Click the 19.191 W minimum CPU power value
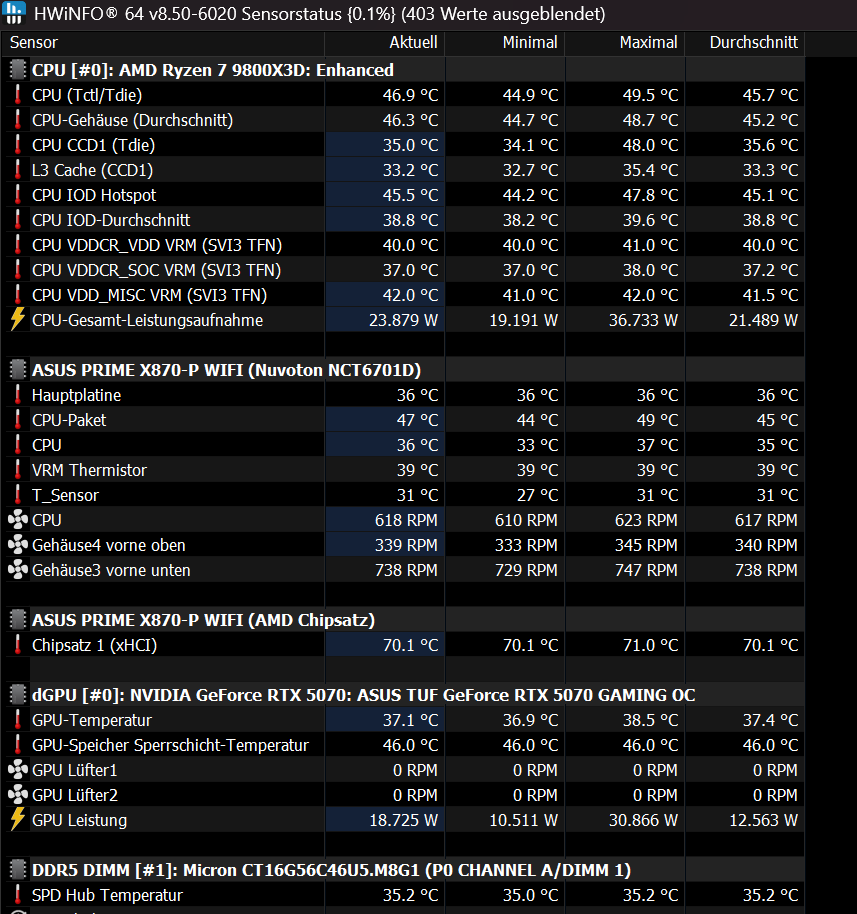The width and height of the screenshot is (857, 914). pyautogui.click(x=524, y=320)
